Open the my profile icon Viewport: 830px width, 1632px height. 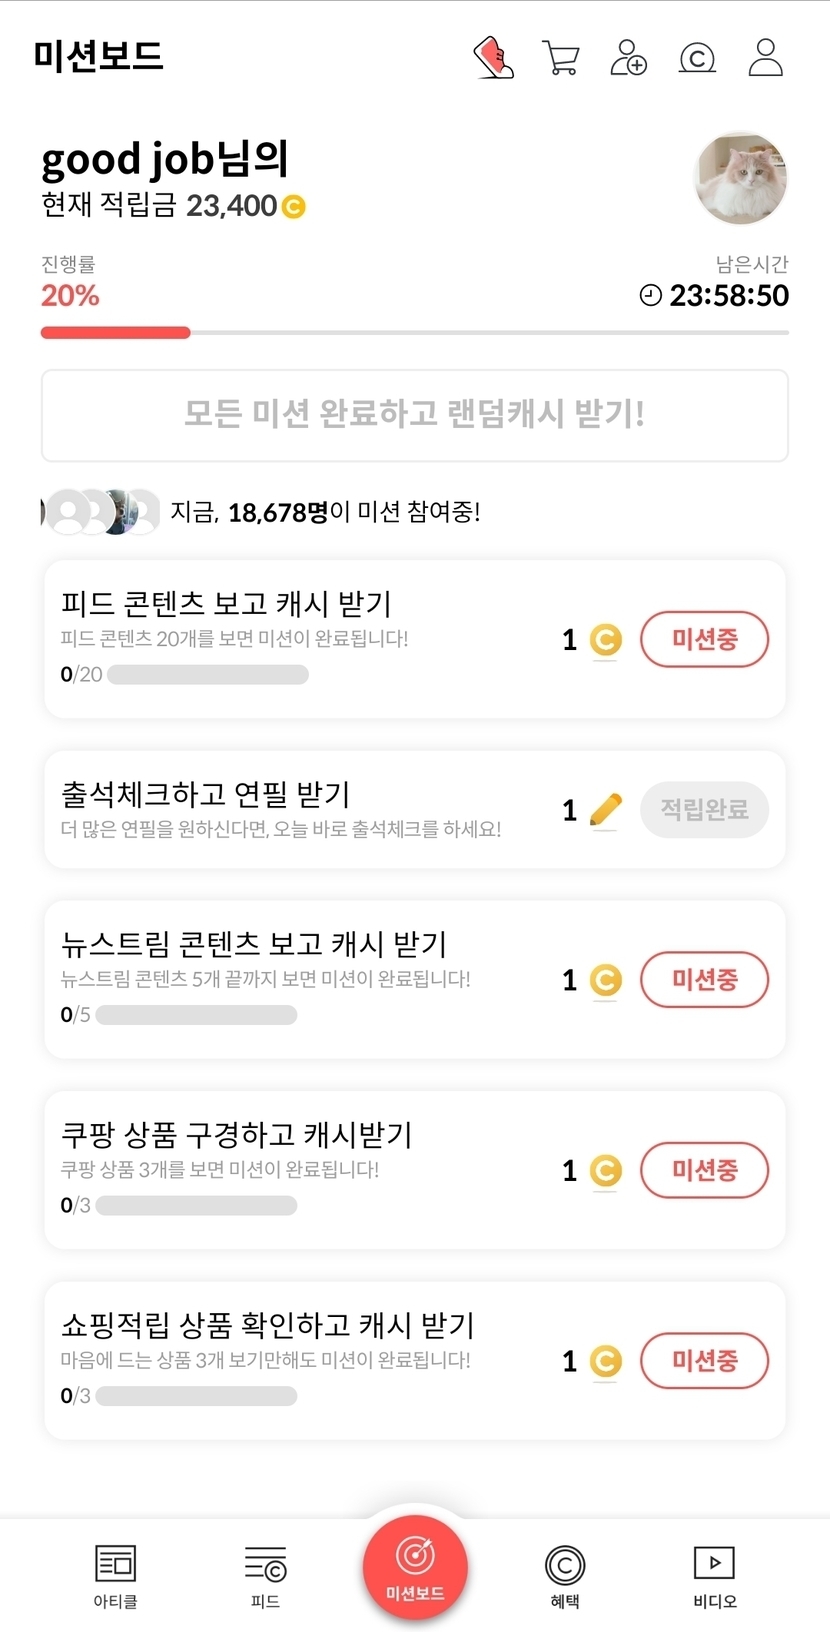click(x=765, y=58)
